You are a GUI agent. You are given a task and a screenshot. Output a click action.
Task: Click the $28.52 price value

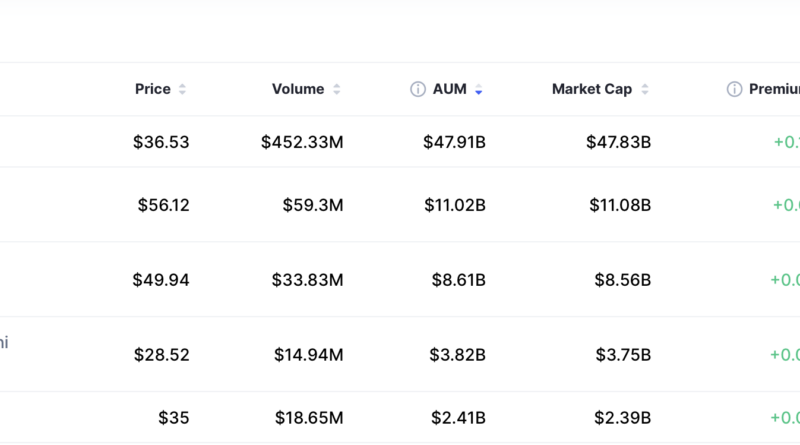tap(161, 355)
